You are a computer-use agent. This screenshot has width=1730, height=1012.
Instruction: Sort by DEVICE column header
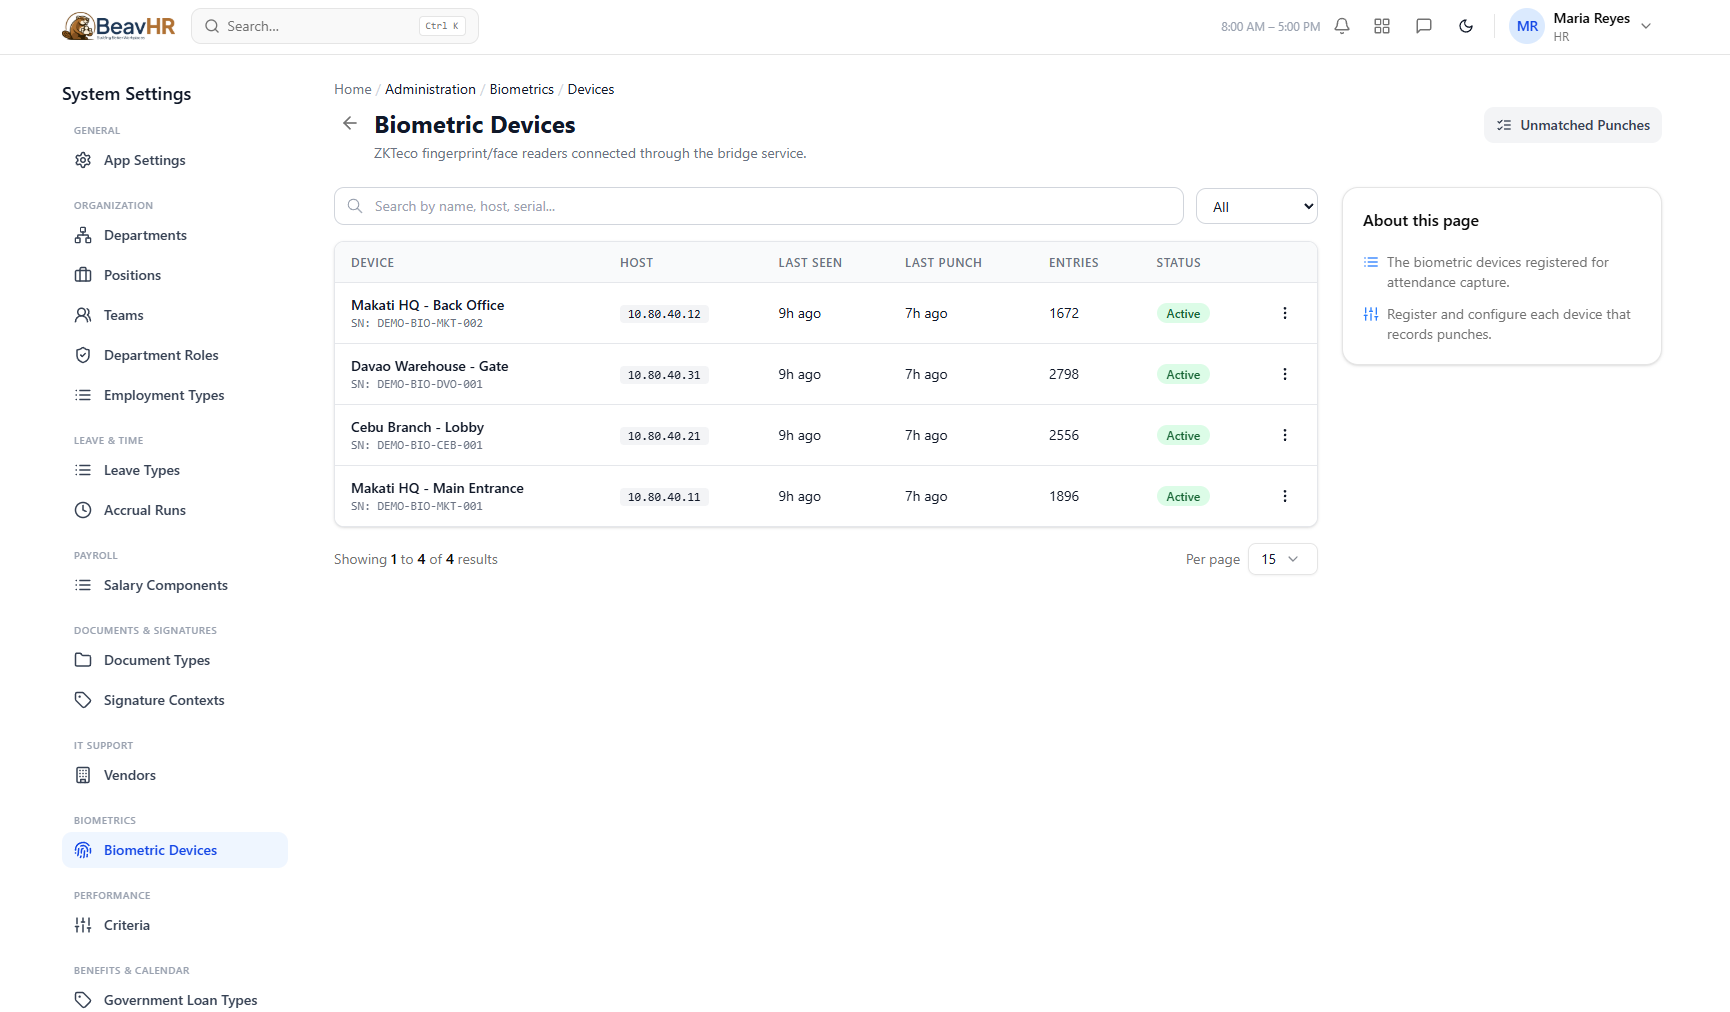click(372, 263)
